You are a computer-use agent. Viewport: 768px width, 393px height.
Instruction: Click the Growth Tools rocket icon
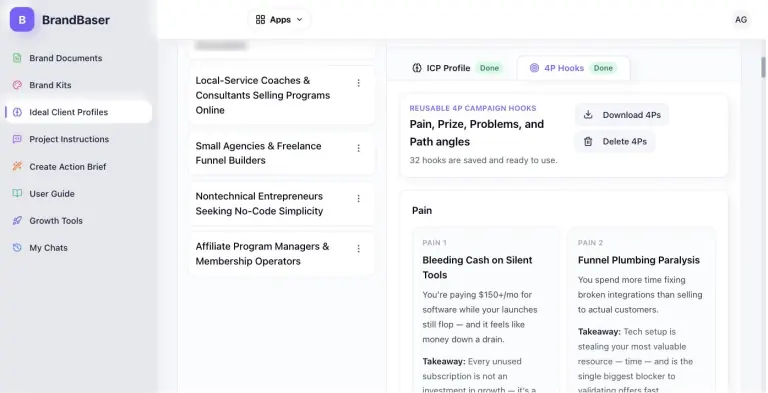[17, 221]
